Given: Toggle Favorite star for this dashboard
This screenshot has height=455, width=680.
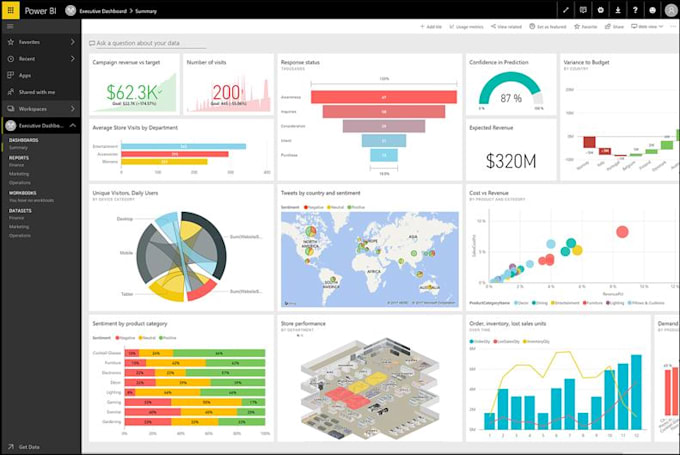Looking at the screenshot, I should (585, 26).
